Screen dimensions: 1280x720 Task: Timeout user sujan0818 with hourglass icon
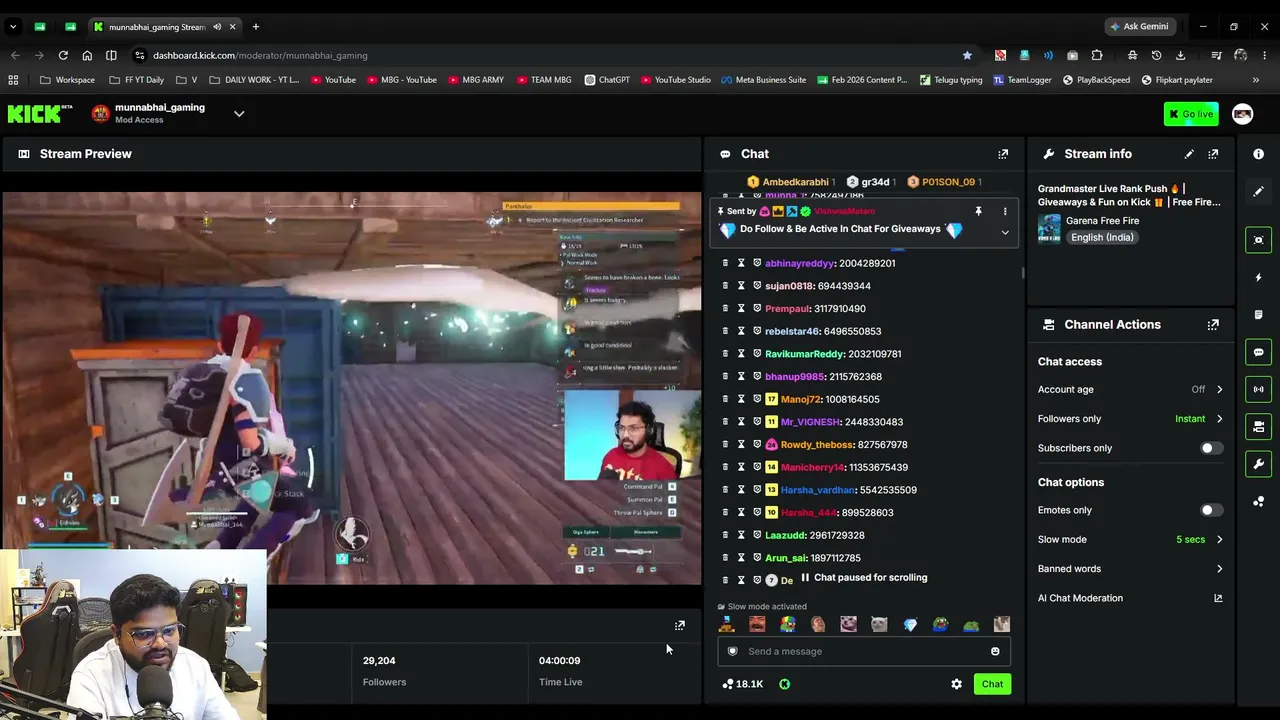pos(741,286)
